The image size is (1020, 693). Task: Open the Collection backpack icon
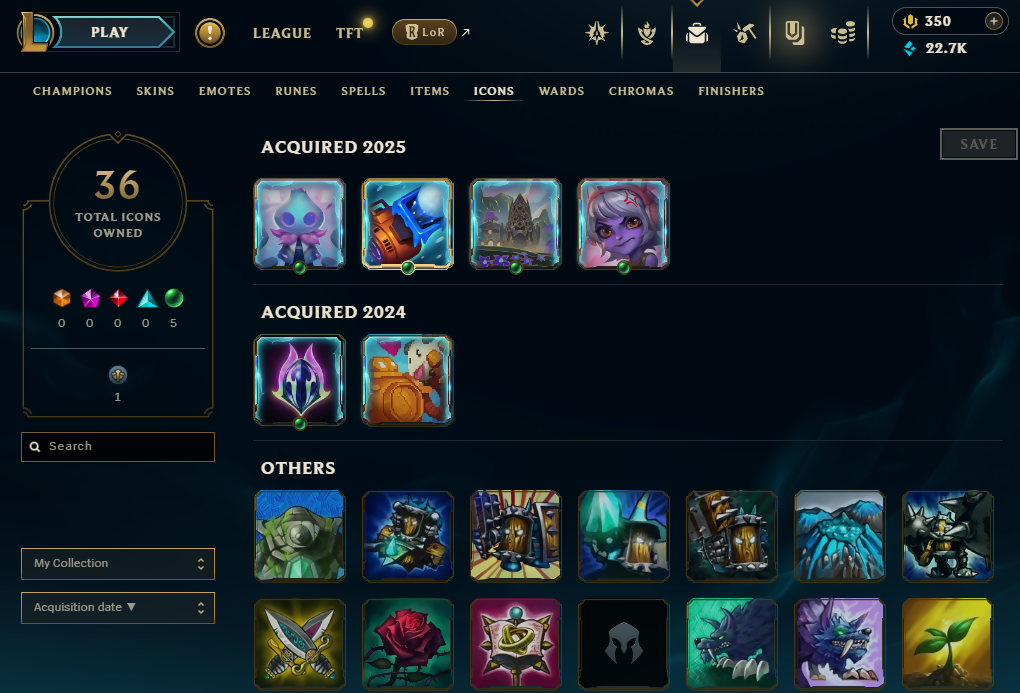point(697,33)
